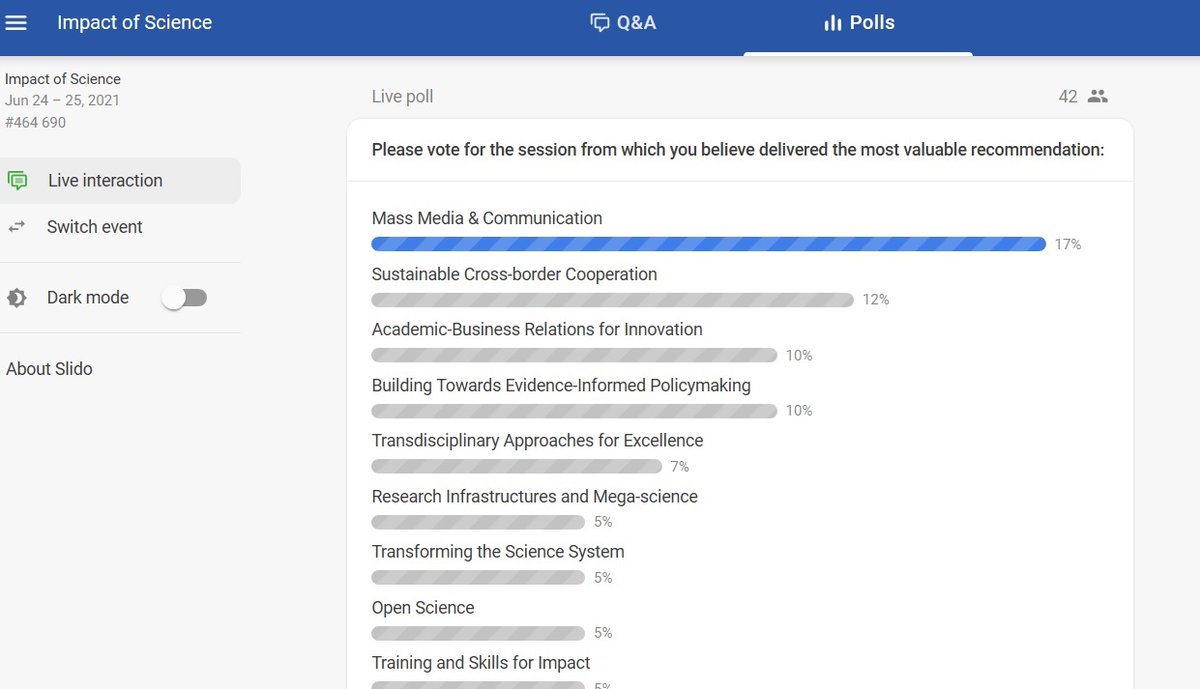Viewport: 1200px width, 689px height.
Task: Click the Dark mode contrast icon
Action: [x=16, y=297]
